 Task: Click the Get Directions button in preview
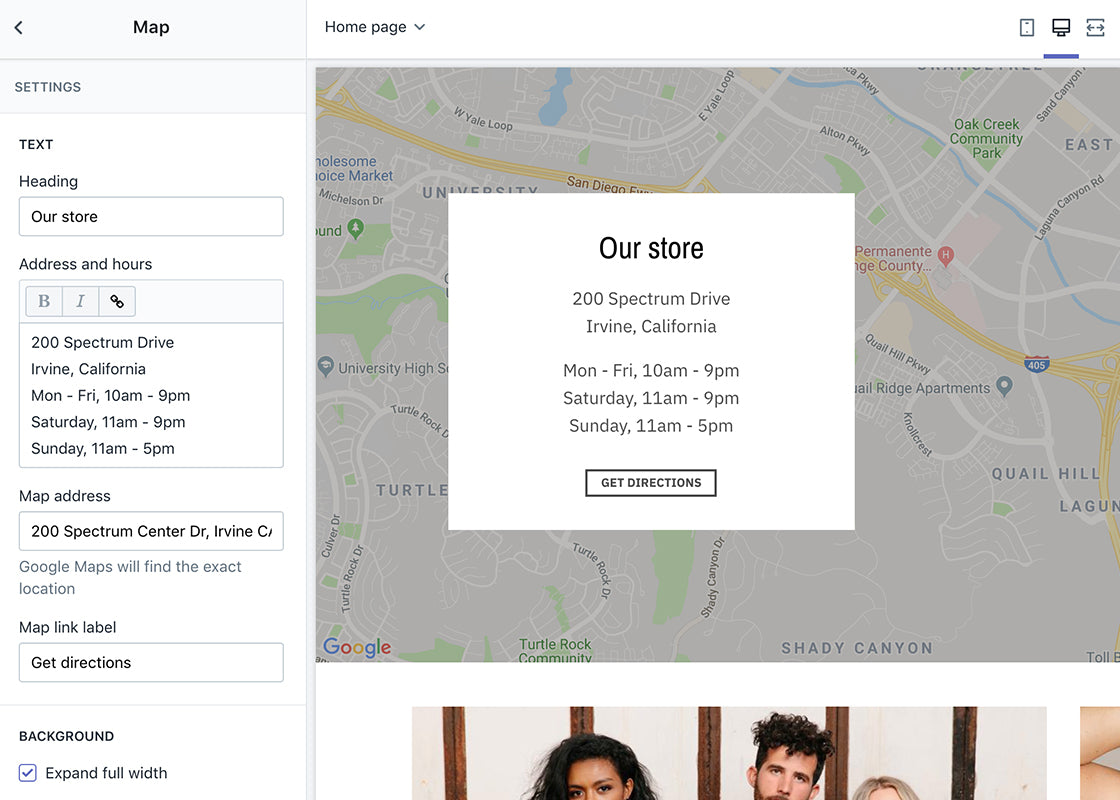click(x=651, y=483)
